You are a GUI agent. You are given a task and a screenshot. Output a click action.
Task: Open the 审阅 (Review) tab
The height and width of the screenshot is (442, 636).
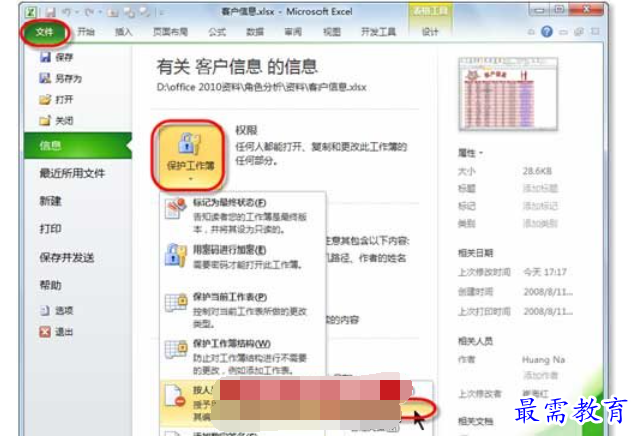293,32
